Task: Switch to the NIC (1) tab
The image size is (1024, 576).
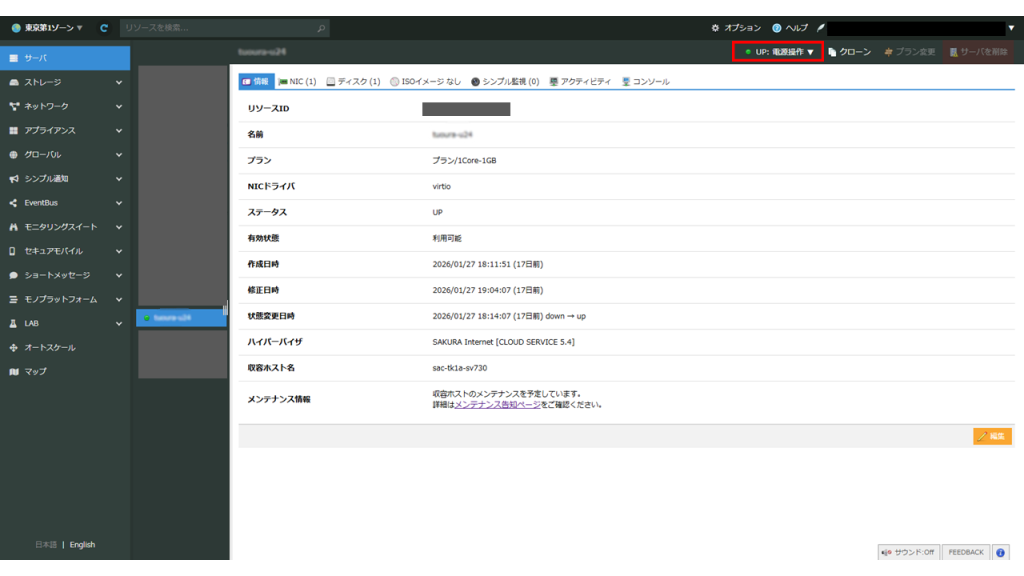Action: 297,82
